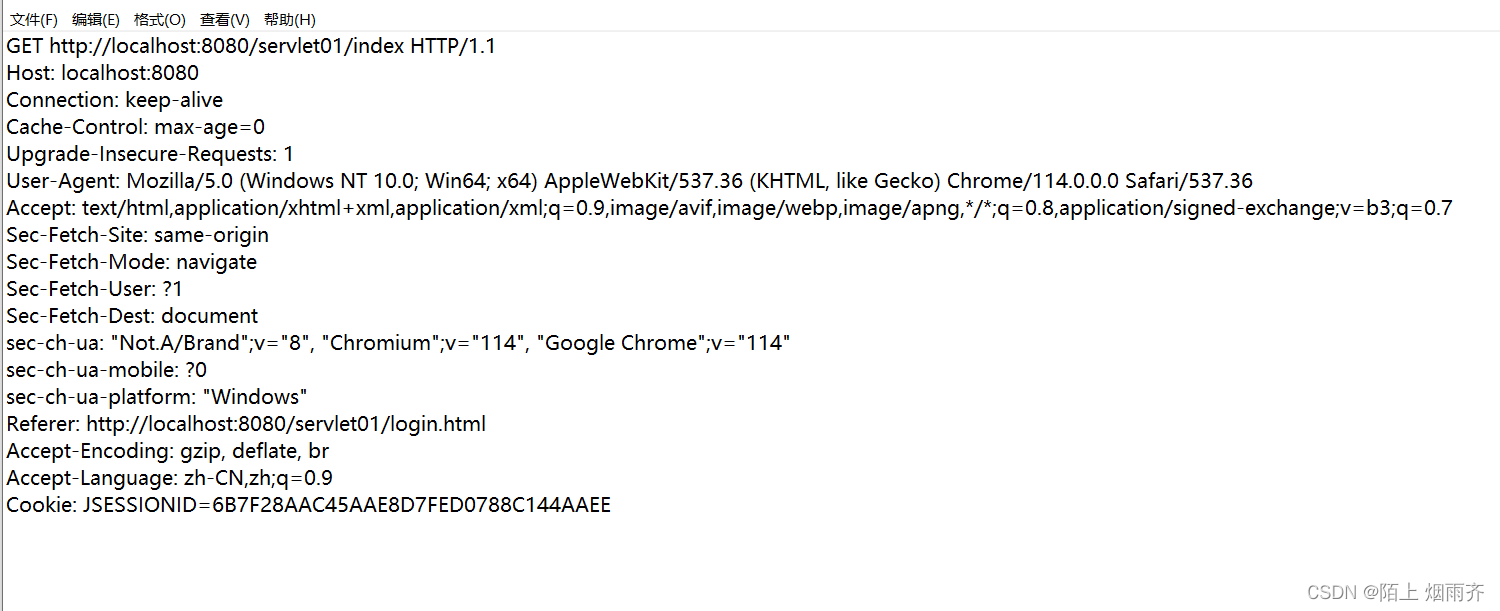This screenshot has width=1500, height=611.
Task: Open the 帮助(H) menu
Action: 290,20
